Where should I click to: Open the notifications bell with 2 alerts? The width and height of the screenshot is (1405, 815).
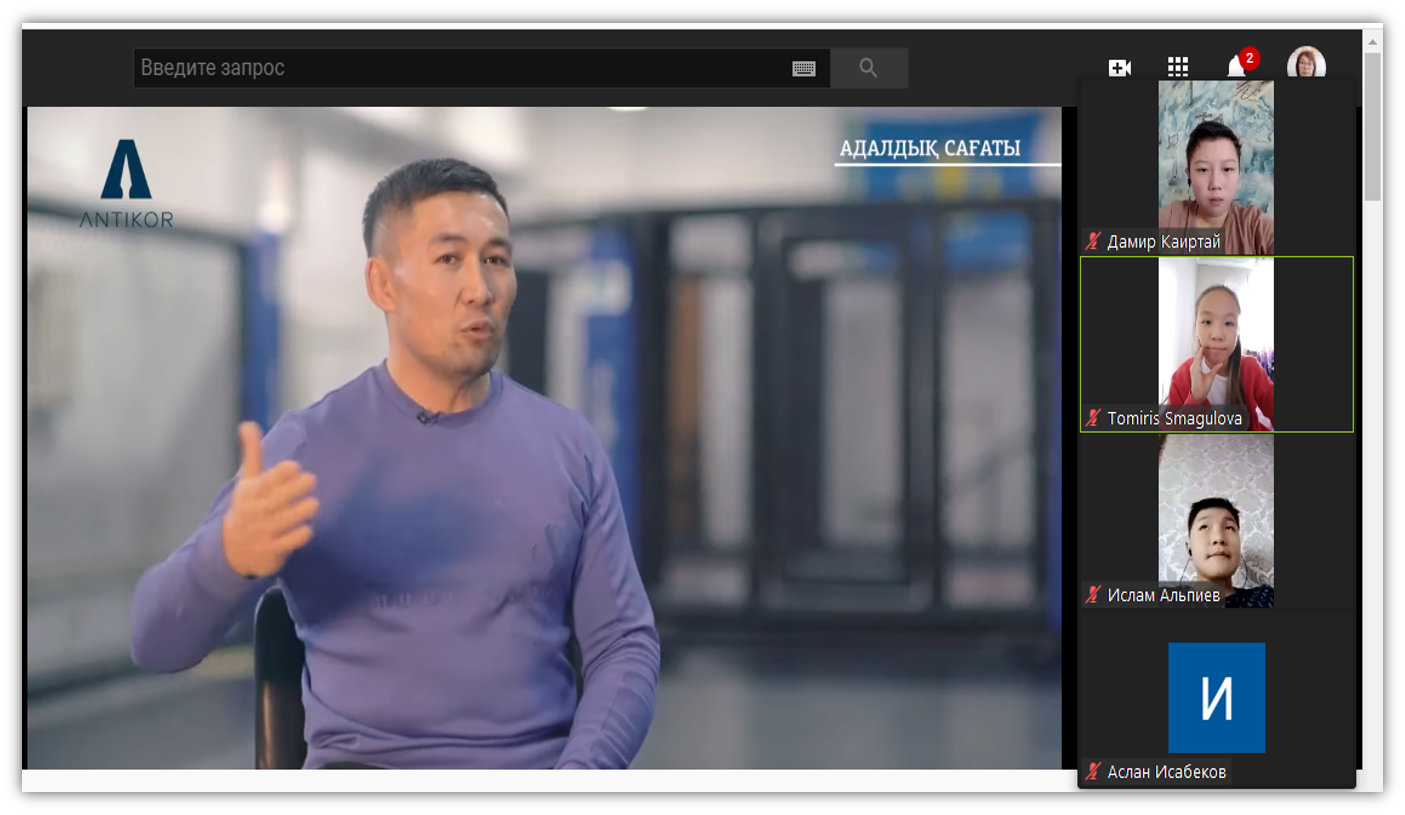[1237, 68]
